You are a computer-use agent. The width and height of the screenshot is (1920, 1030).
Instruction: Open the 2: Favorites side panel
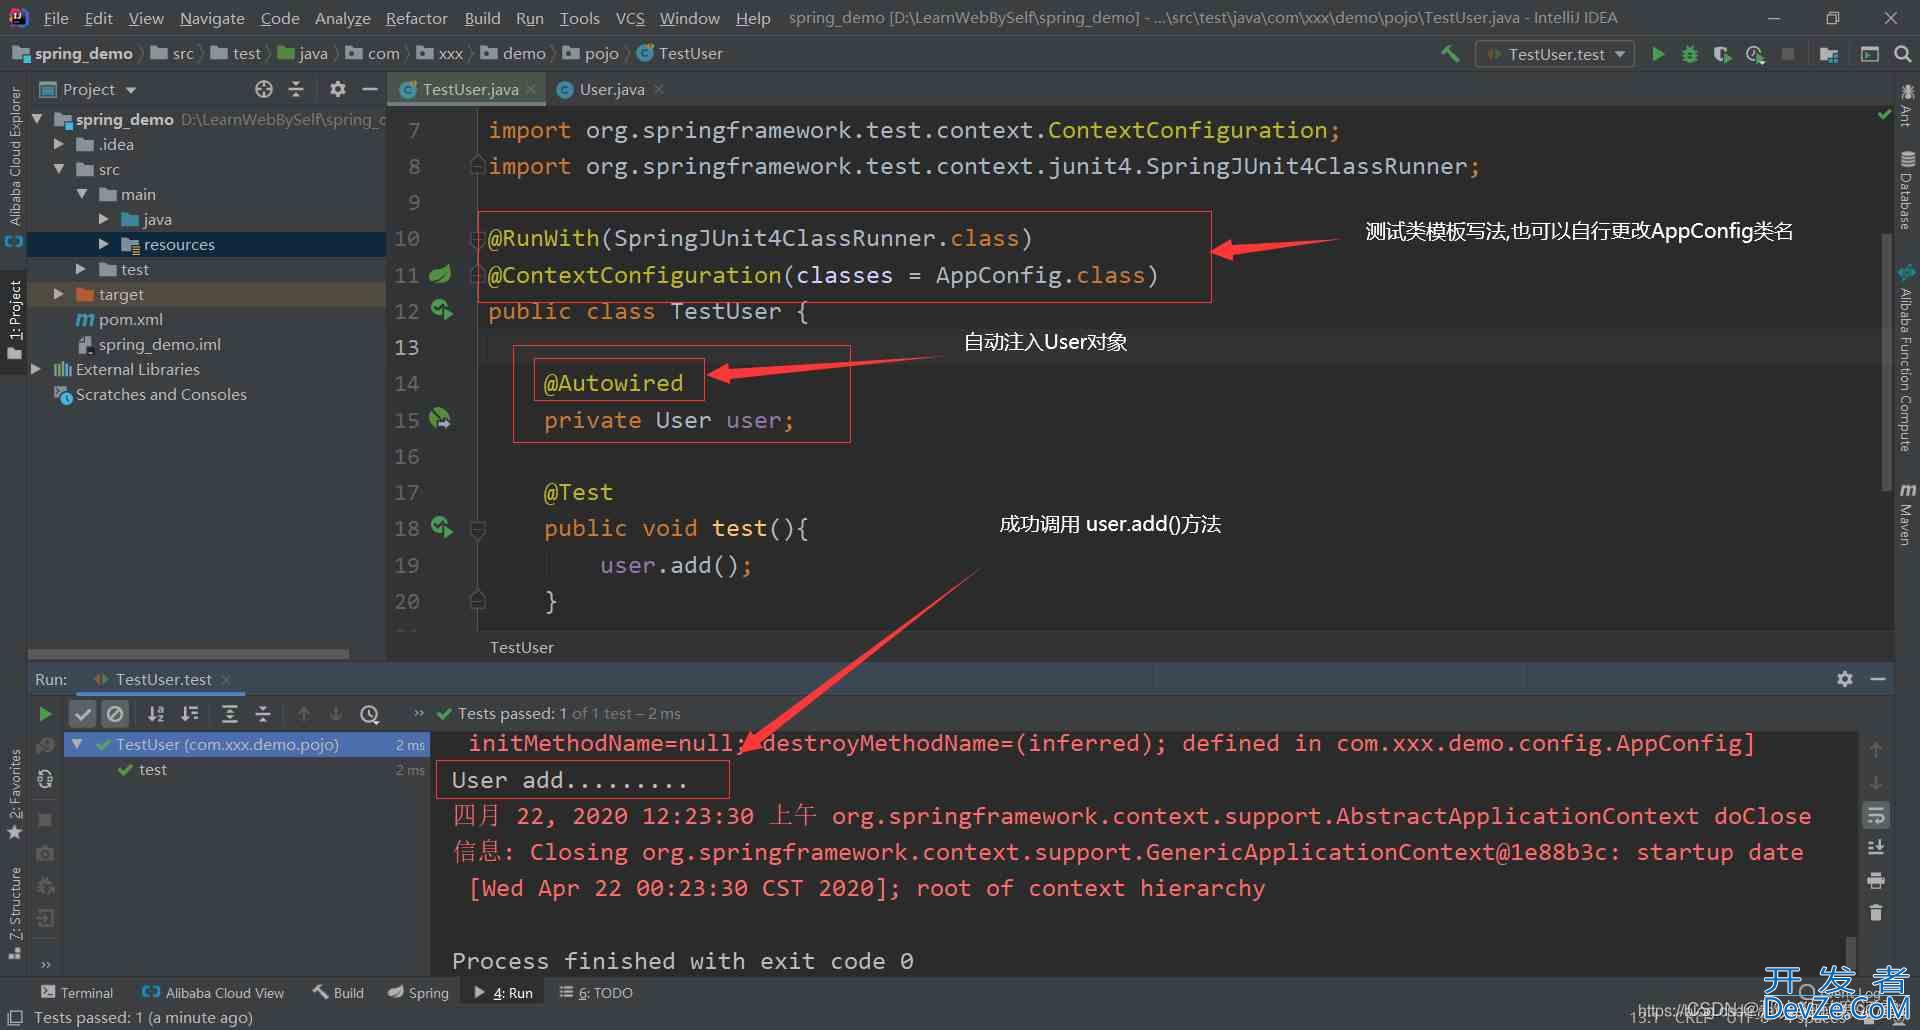click(x=15, y=795)
